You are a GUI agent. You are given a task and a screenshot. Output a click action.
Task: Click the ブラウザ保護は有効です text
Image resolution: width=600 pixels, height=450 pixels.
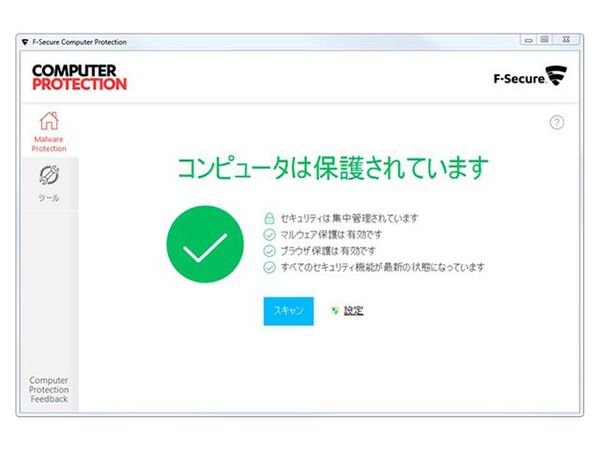(328, 251)
